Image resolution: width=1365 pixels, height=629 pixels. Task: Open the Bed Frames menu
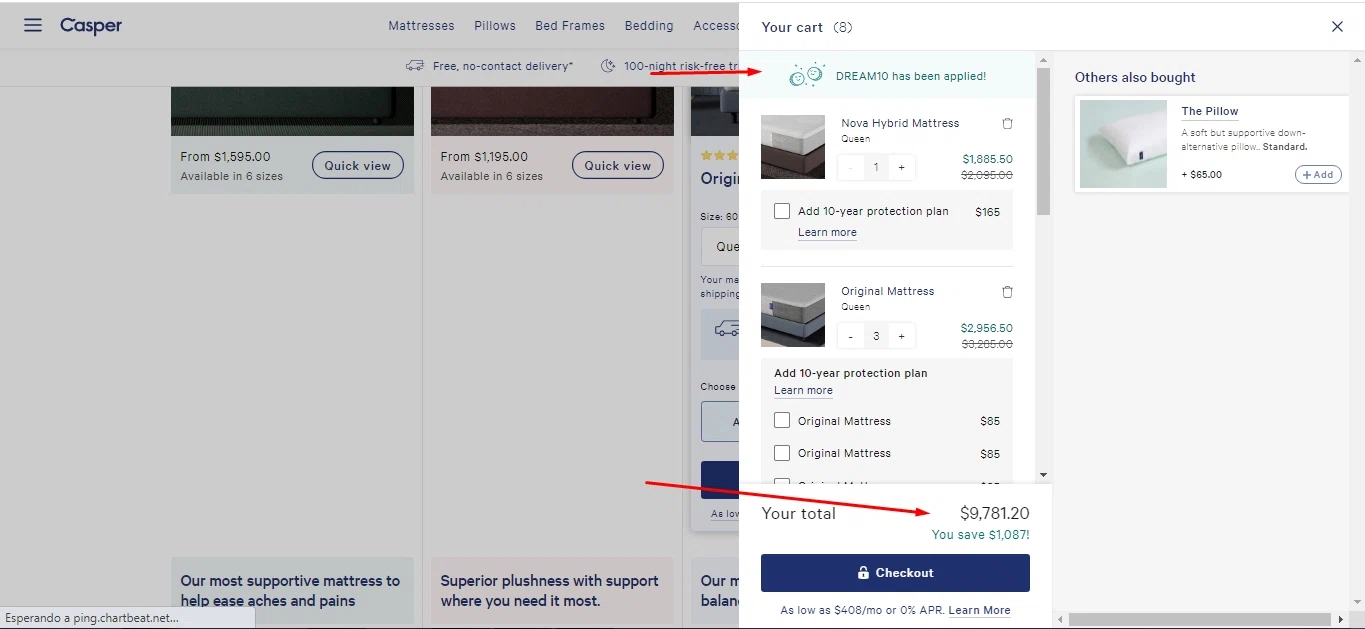pos(570,26)
